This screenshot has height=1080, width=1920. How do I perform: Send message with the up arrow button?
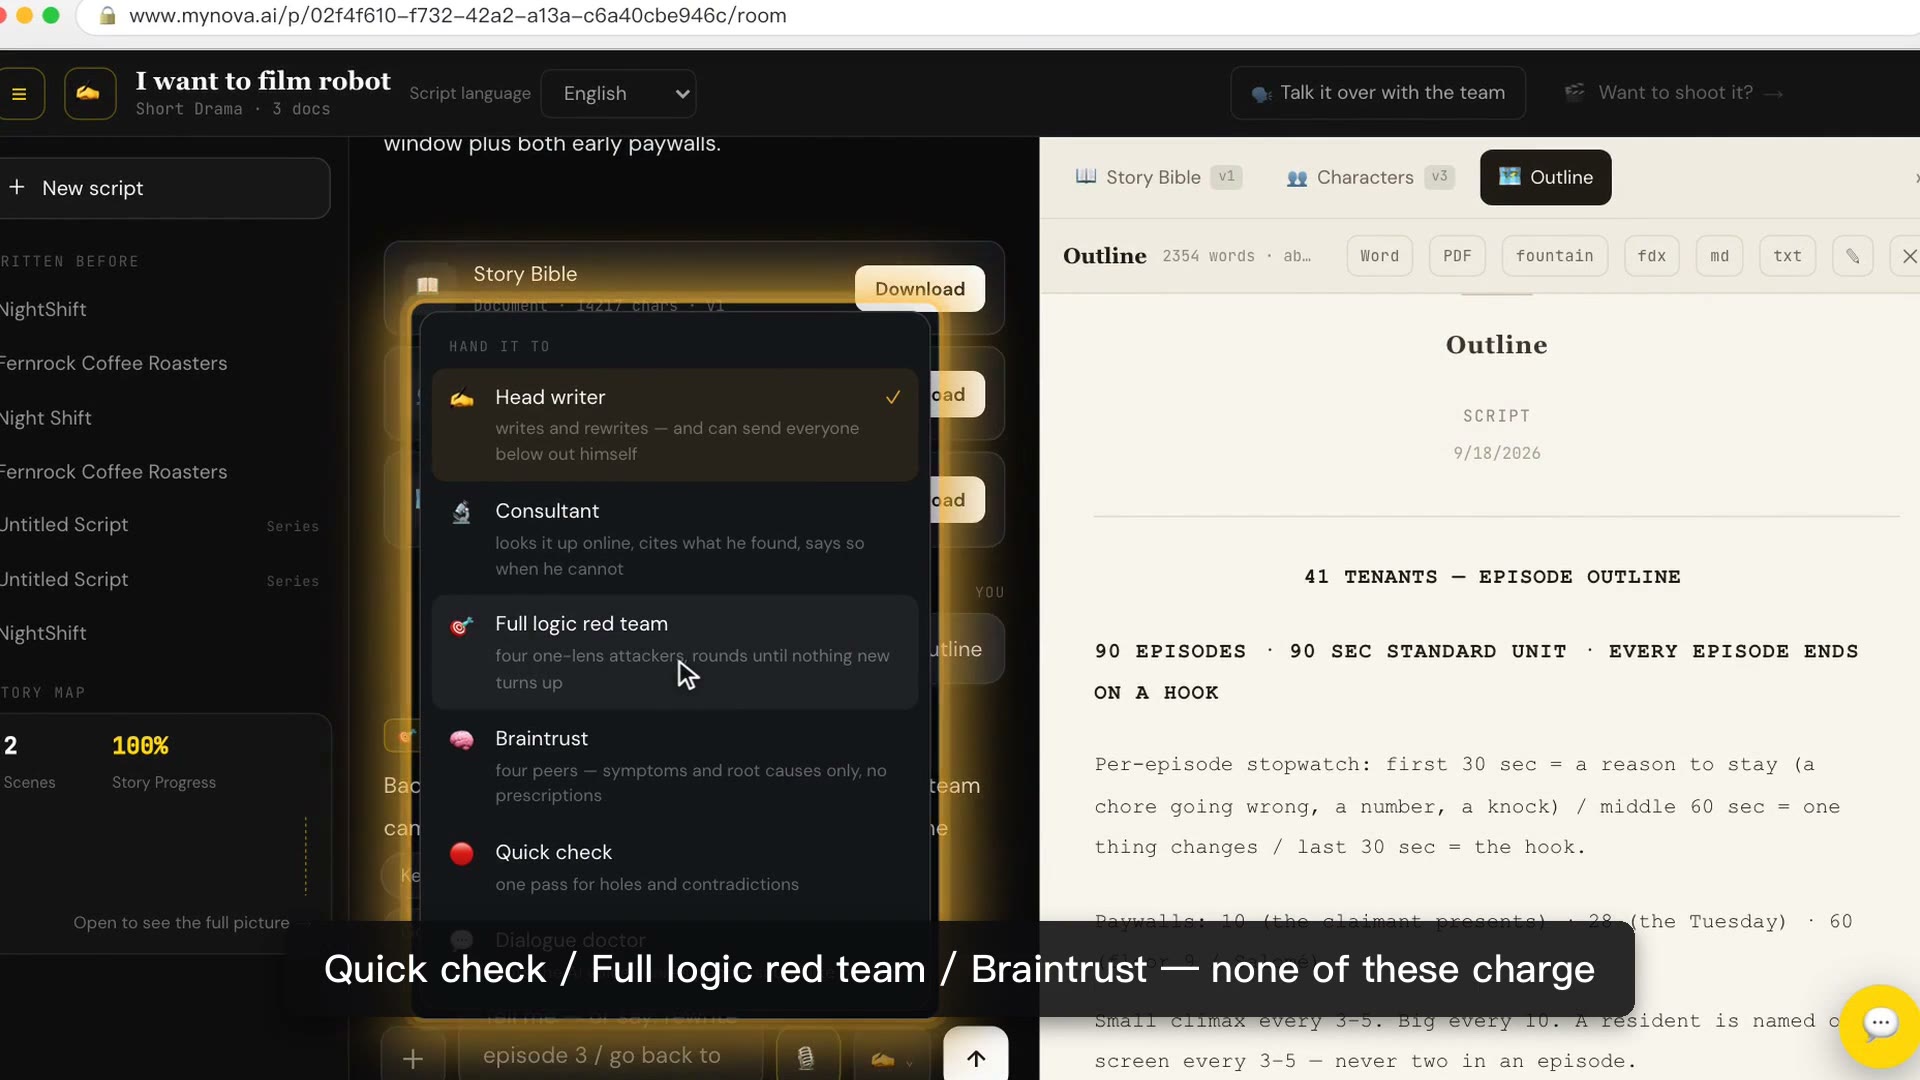point(975,1057)
